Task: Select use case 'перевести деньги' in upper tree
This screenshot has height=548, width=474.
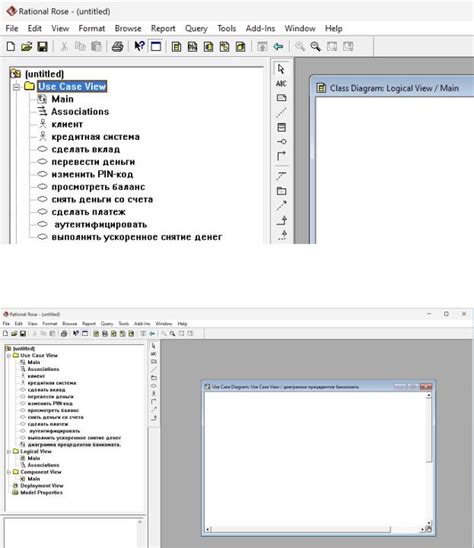Action: [93, 162]
